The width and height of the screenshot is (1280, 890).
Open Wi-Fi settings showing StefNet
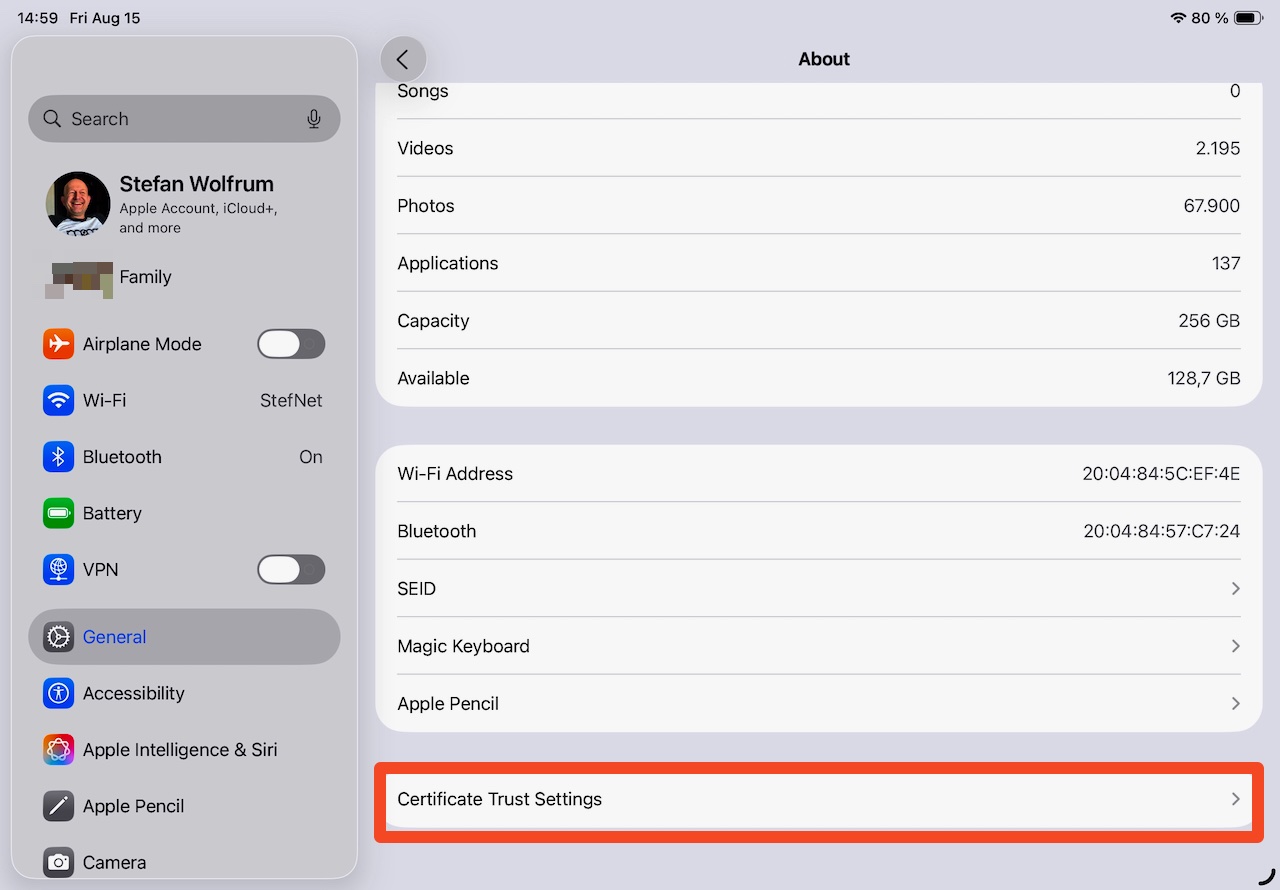[184, 400]
